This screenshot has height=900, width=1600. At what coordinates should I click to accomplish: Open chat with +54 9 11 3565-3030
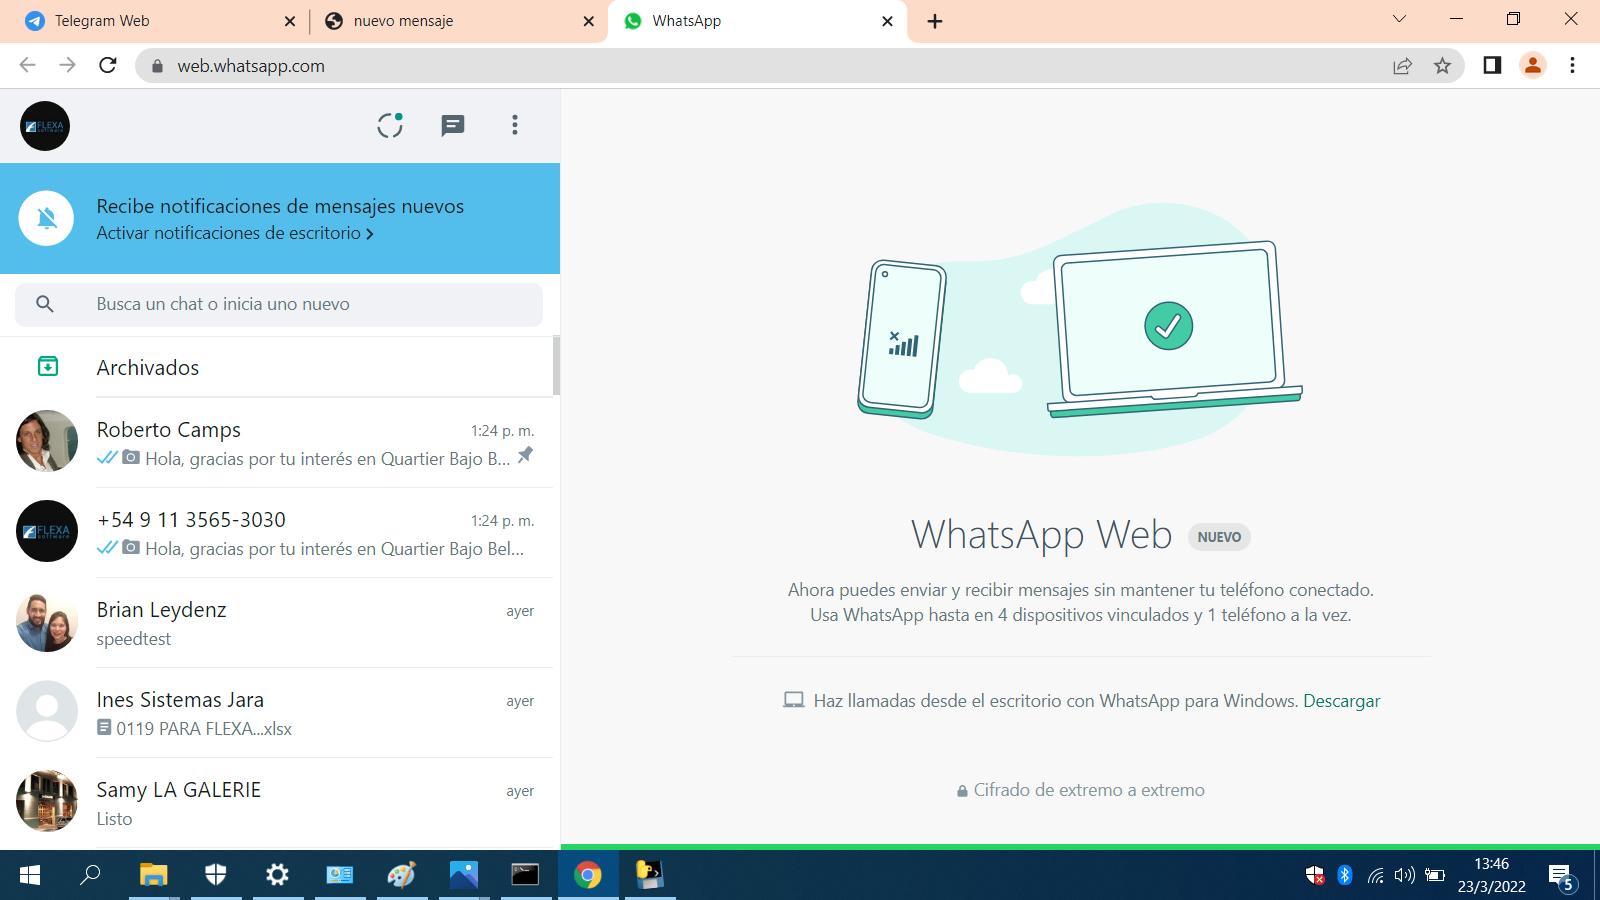tap(276, 533)
